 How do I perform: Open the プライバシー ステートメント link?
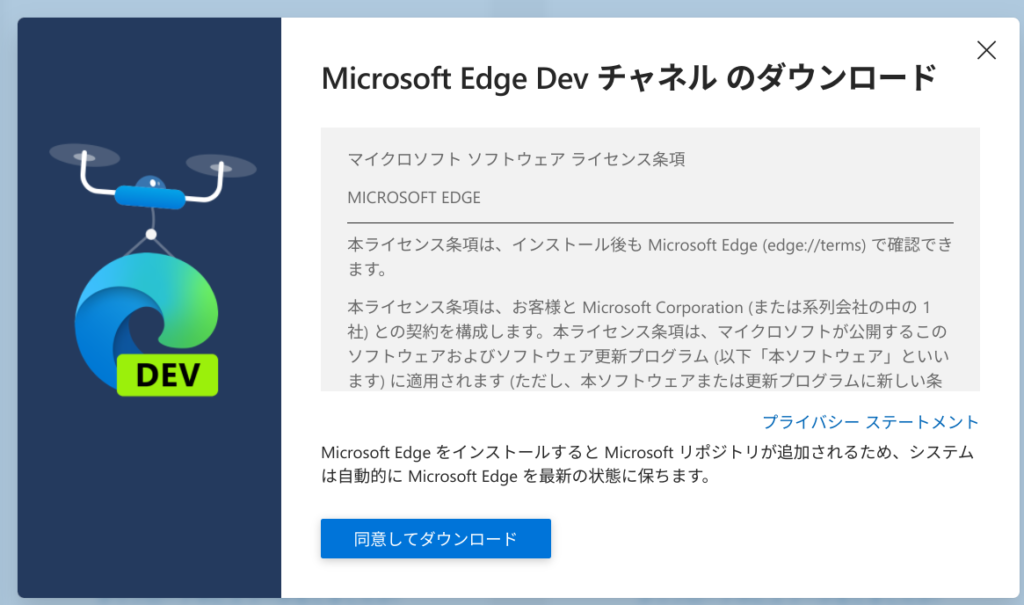[x=871, y=422]
